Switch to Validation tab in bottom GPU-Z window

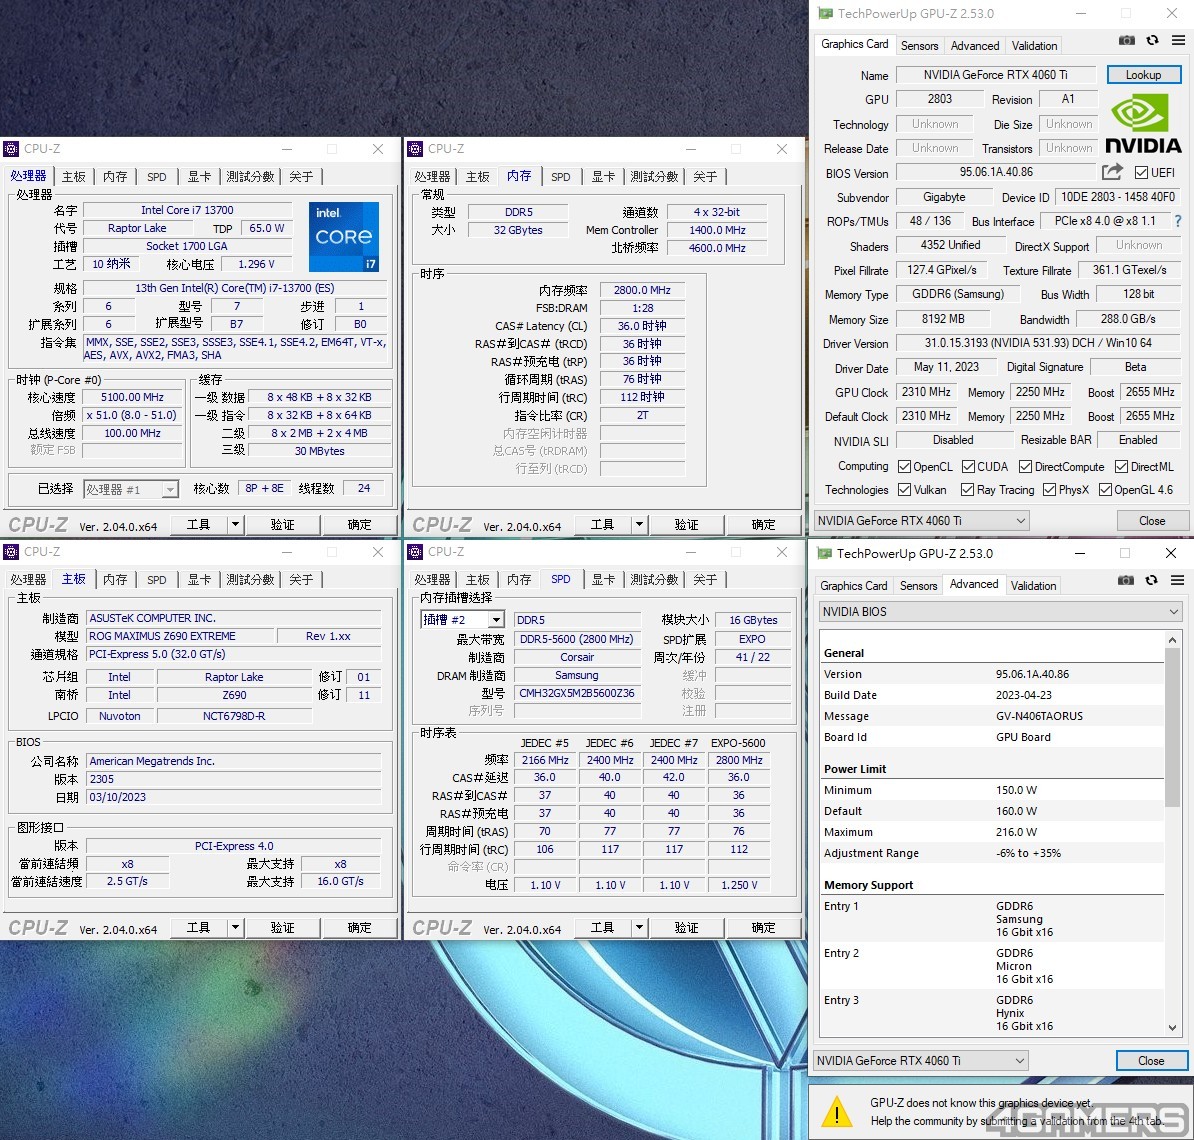1033,586
